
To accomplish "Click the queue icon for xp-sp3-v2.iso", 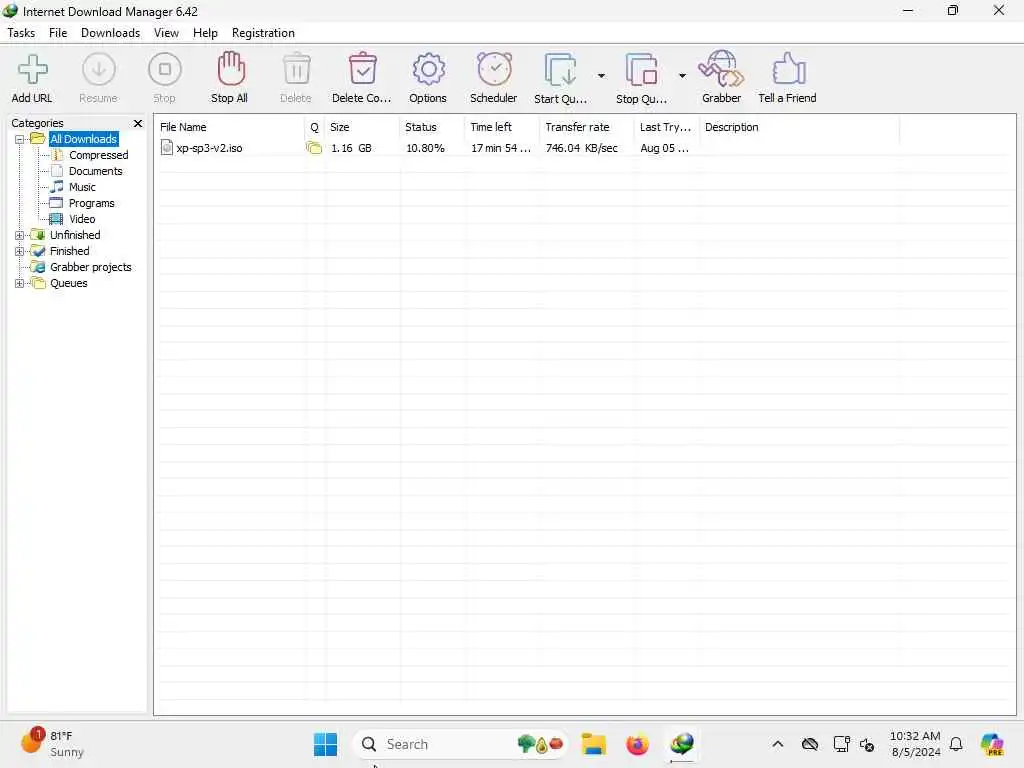I will click(x=314, y=148).
